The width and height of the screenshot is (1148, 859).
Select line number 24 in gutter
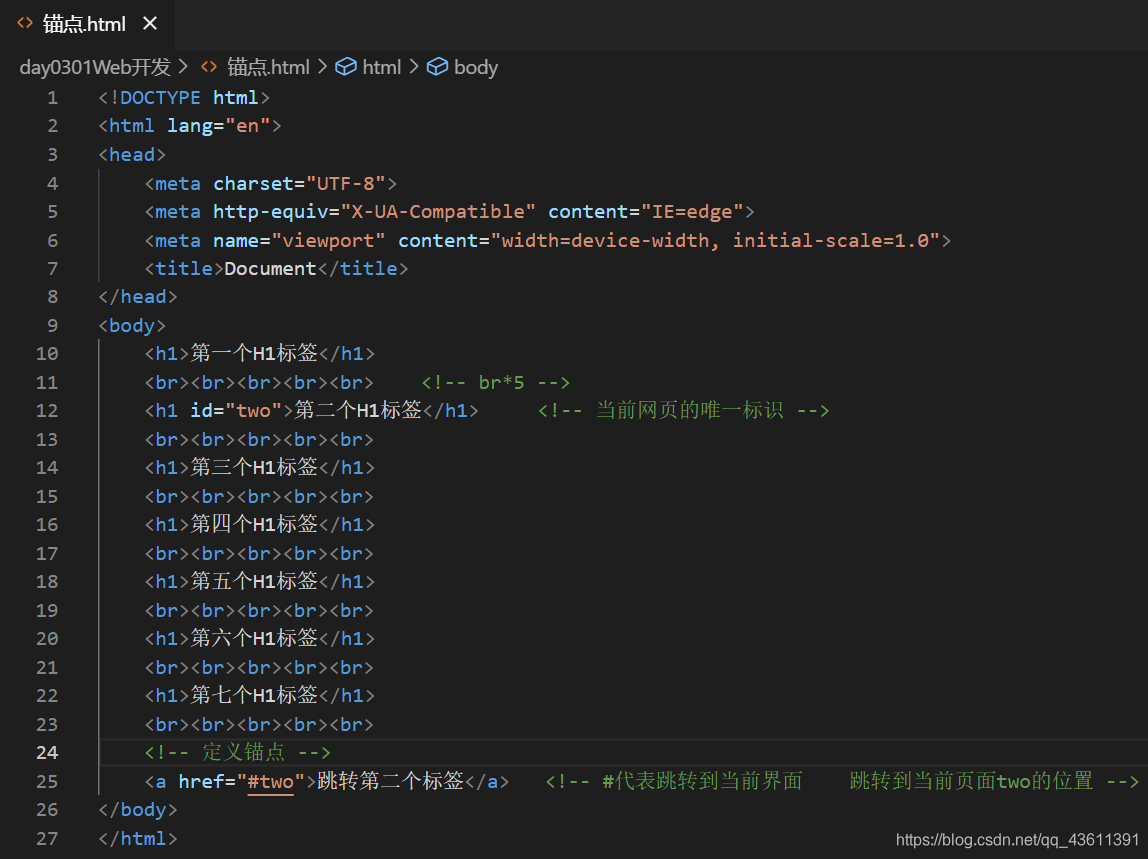[x=47, y=753]
